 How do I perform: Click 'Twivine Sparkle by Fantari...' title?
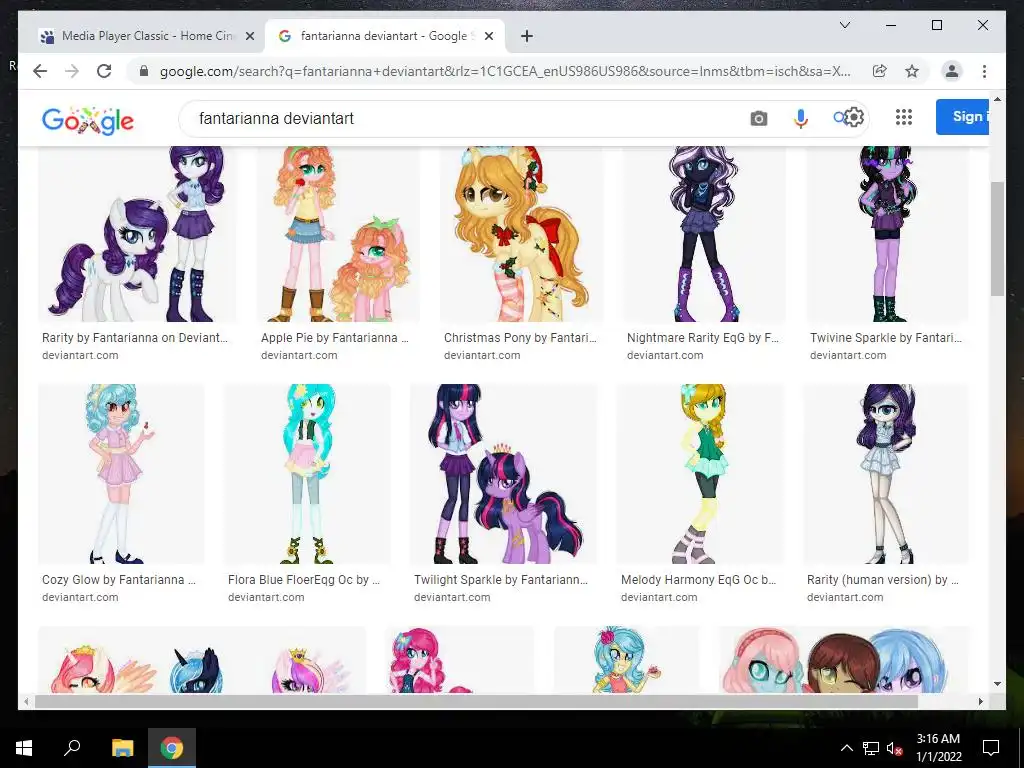[x=886, y=338]
